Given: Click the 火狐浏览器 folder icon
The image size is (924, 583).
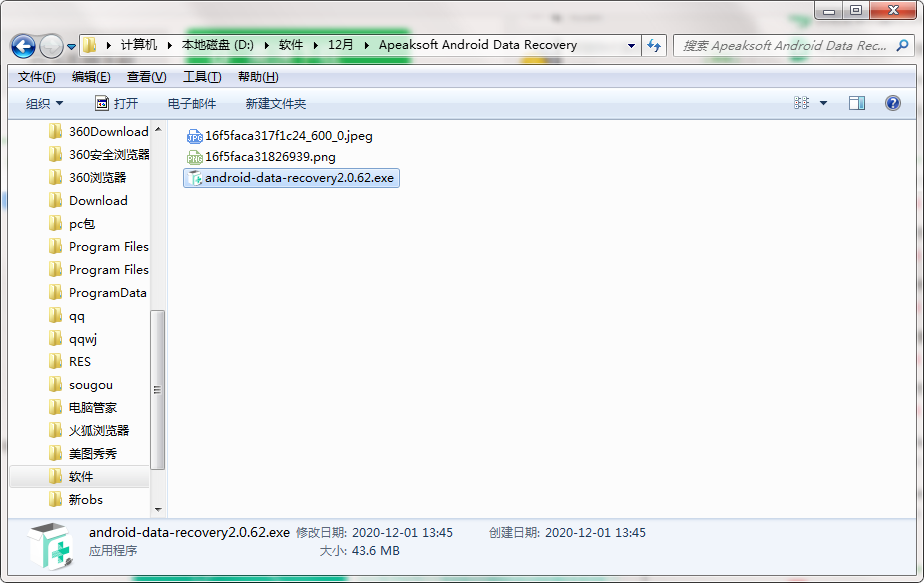Looking at the screenshot, I should point(55,430).
